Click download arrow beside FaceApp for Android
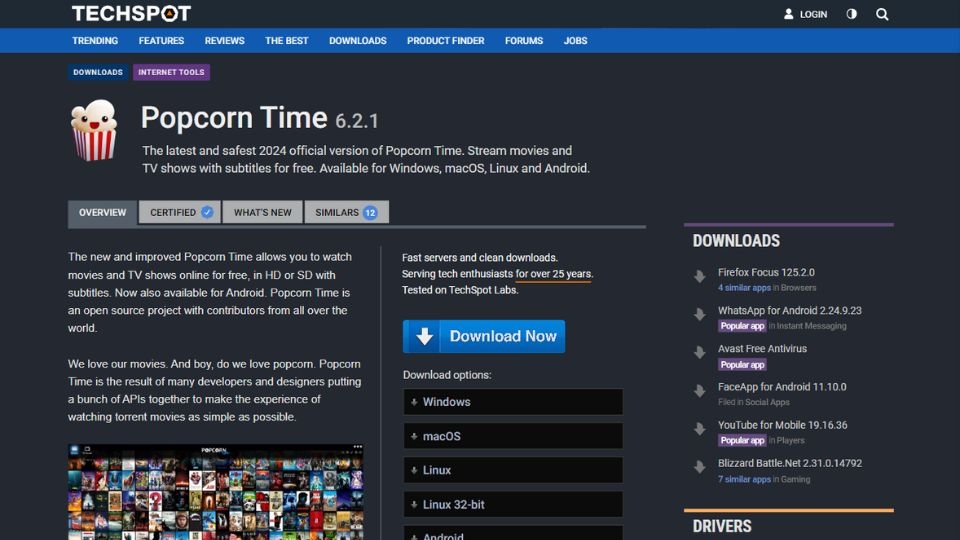Viewport: 960px width, 540px height. (x=700, y=391)
